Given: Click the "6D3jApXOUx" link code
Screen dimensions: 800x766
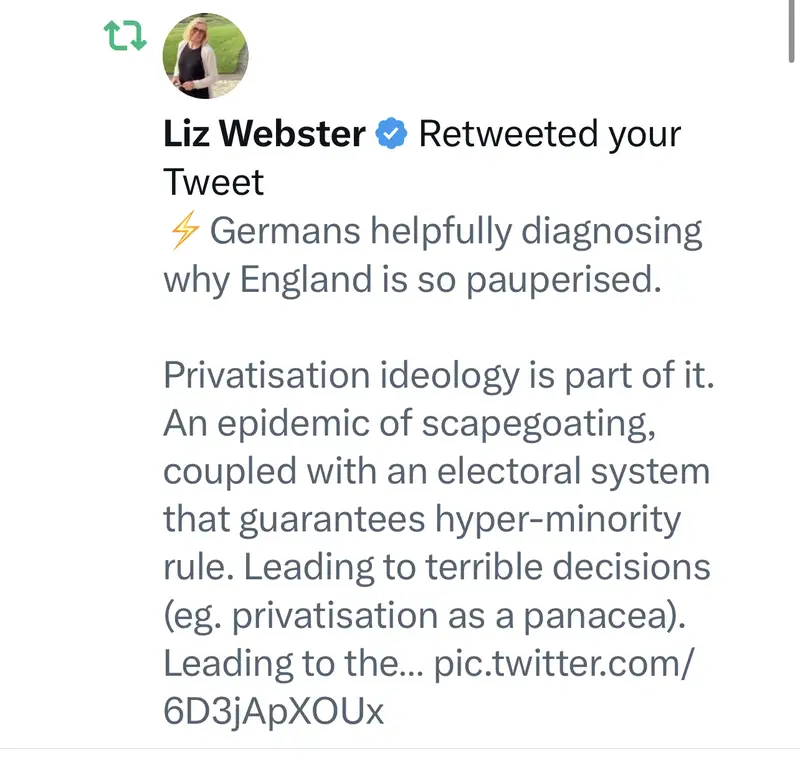Looking at the screenshot, I should click(273, 711).
